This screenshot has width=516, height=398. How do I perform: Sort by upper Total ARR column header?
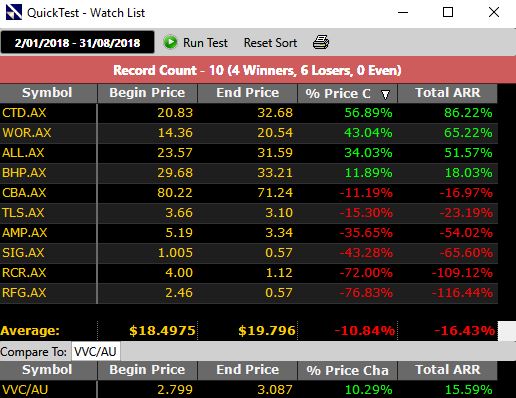click(447, 93)
